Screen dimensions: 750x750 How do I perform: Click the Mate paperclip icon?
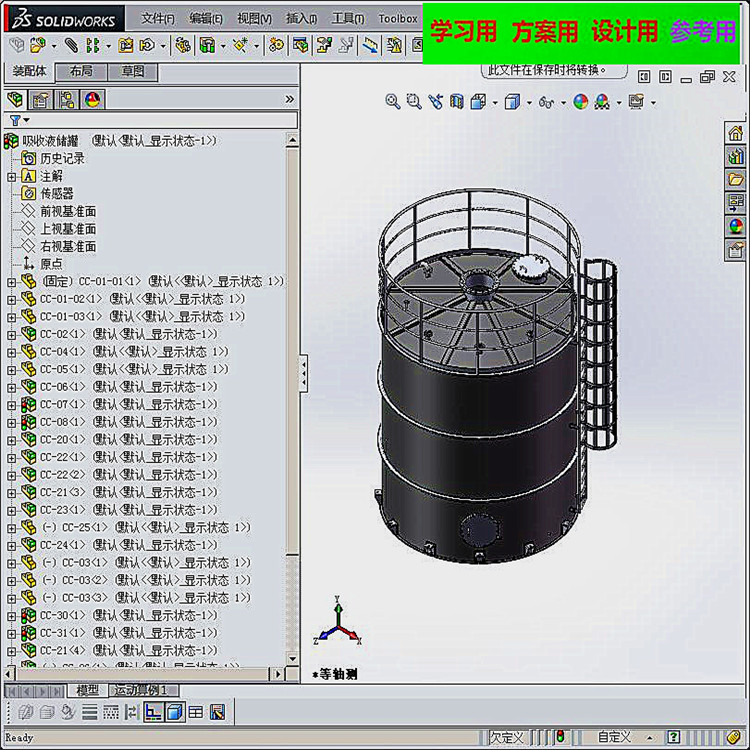pos(71,45)
